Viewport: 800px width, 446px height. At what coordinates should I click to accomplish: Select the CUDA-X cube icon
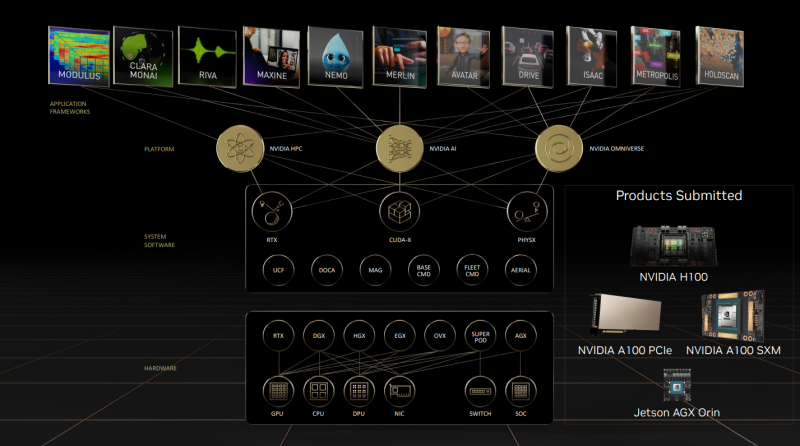(399, 212)
